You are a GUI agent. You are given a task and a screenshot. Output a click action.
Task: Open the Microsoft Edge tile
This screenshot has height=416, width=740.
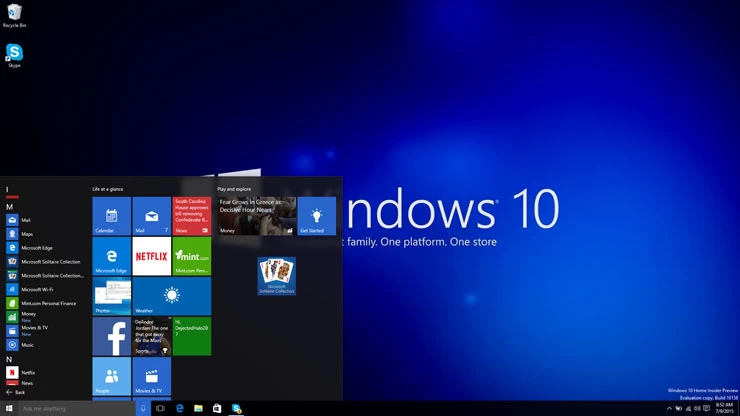pos(111,256)
